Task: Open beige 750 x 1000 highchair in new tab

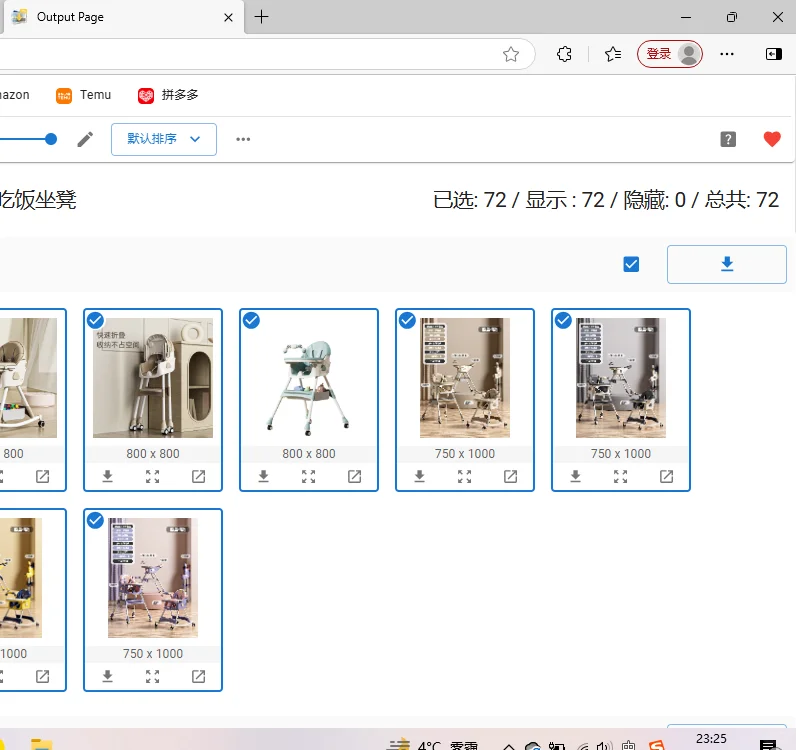Action: [x=510, y=476]
